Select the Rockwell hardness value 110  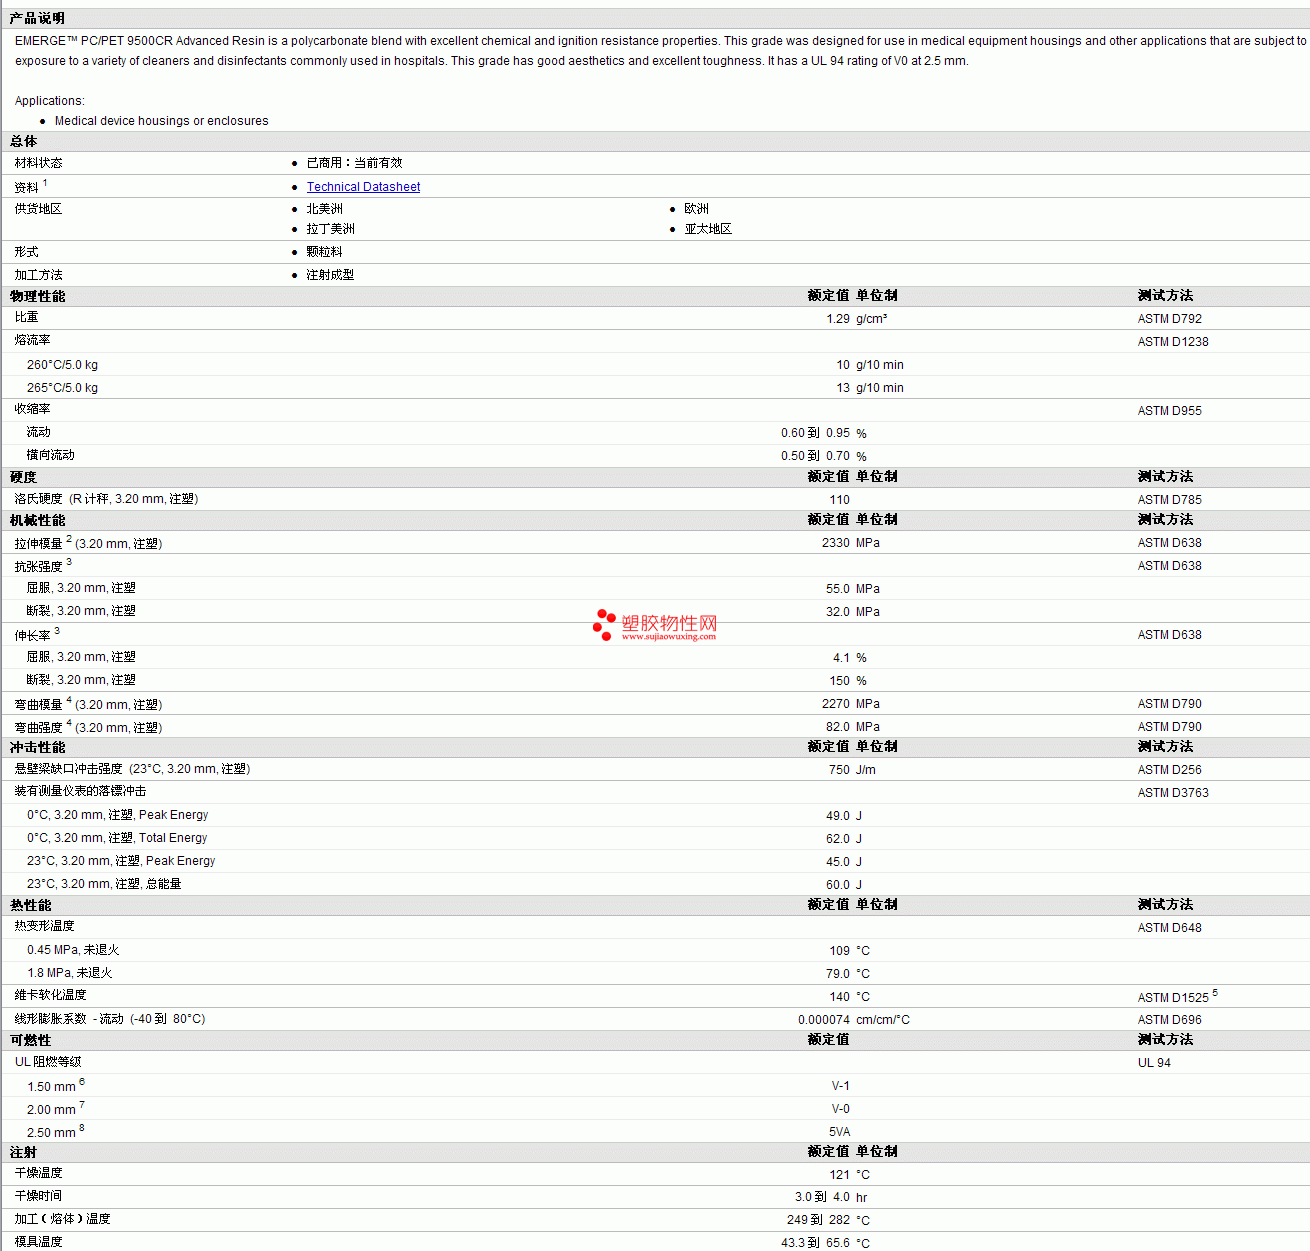840,500
